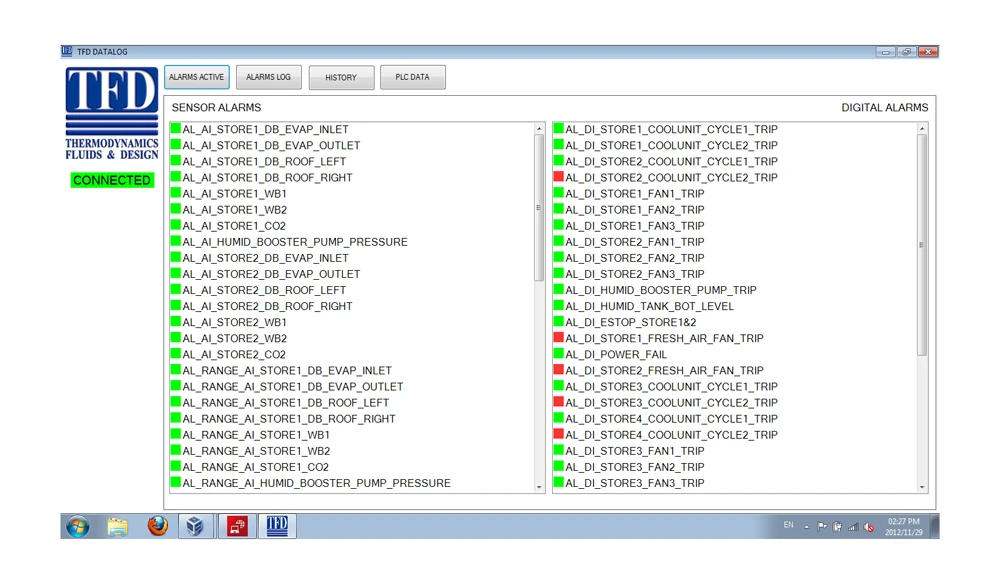Click the red remote connection taskbar icon
This screenshot has height=584, width=1000.
pyautogui.click(x=236, y=526)
